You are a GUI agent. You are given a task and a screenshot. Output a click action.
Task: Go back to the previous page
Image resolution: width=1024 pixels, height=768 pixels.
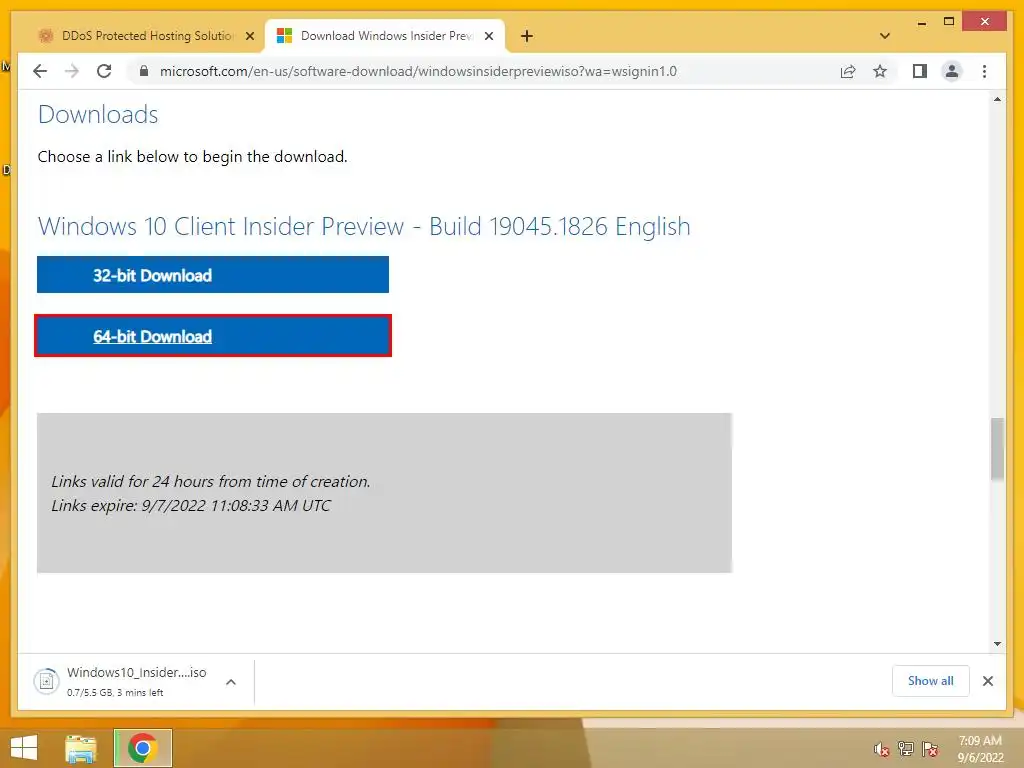click(x=40, y=71)
